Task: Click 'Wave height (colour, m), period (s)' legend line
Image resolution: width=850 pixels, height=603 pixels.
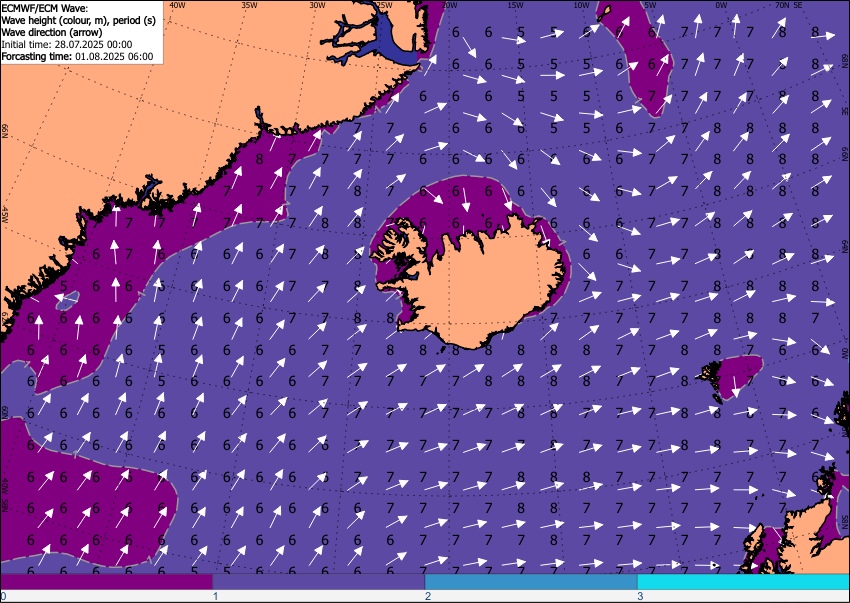Action: (x=79, y=20)
